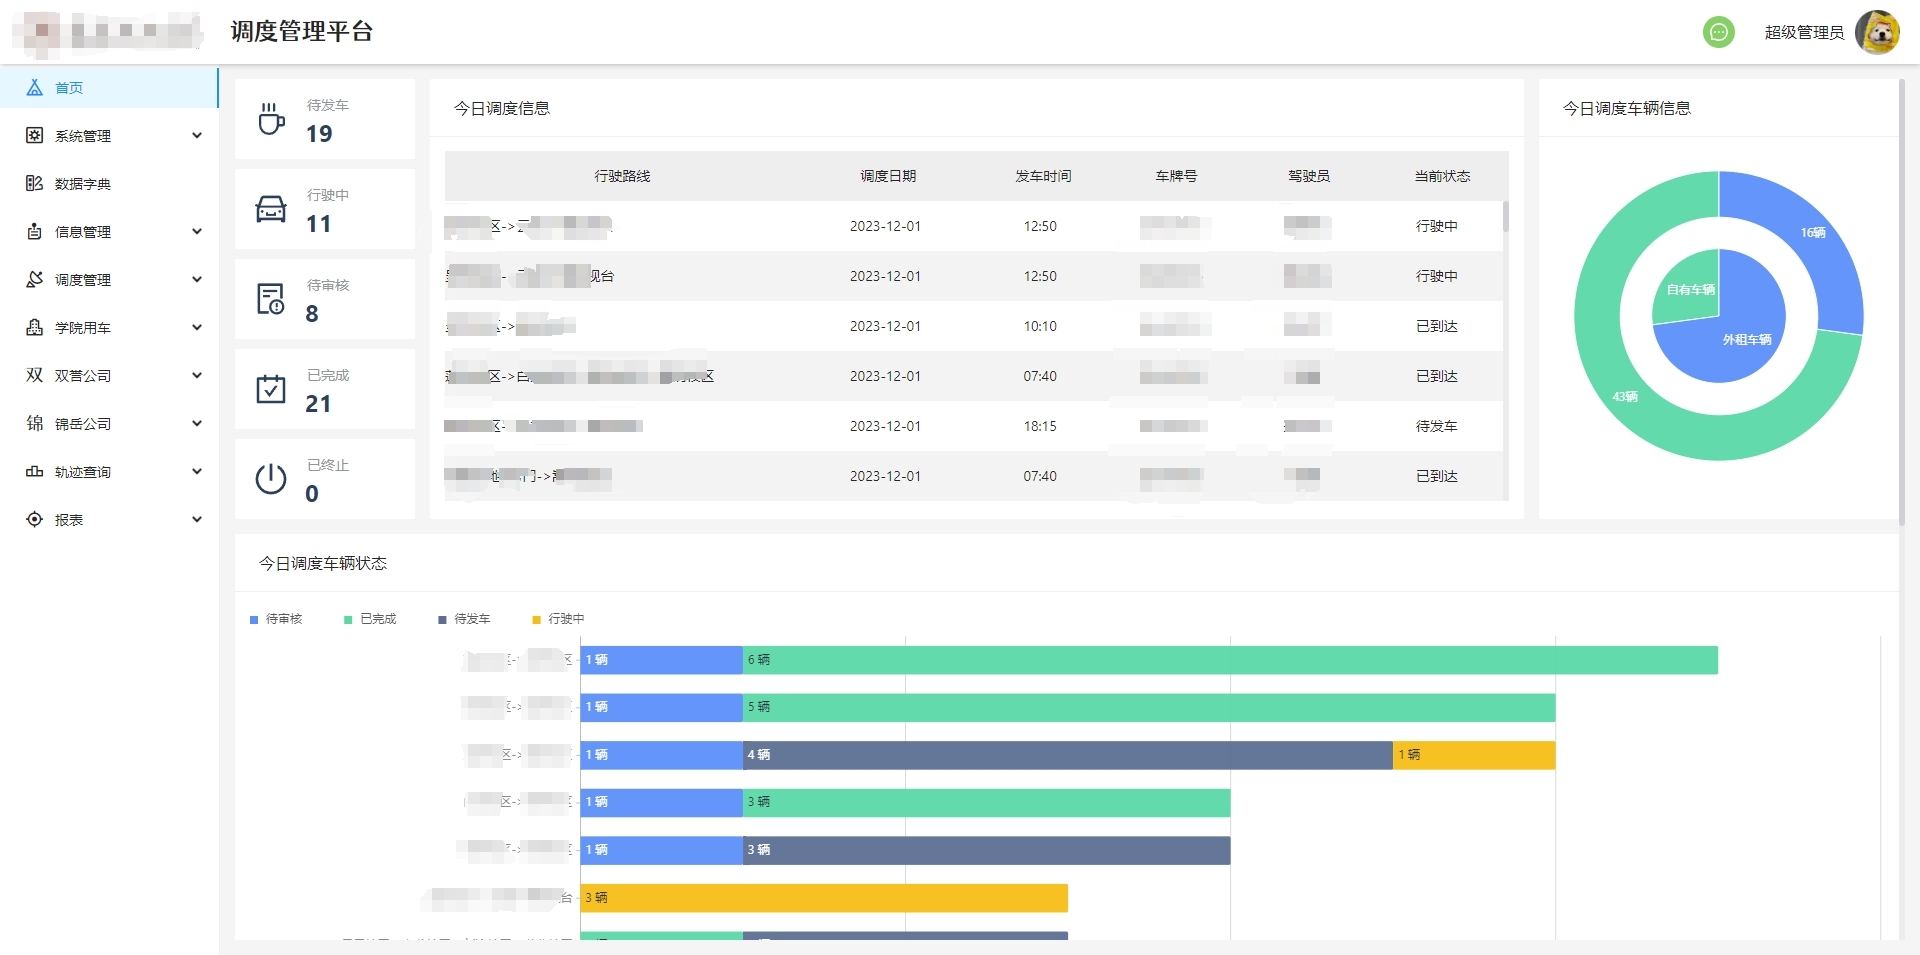Image resolution: width=1920 pixels, height=955 pixels.
Task: Click the 超级管理员 username link
Action: [1804, 32]
